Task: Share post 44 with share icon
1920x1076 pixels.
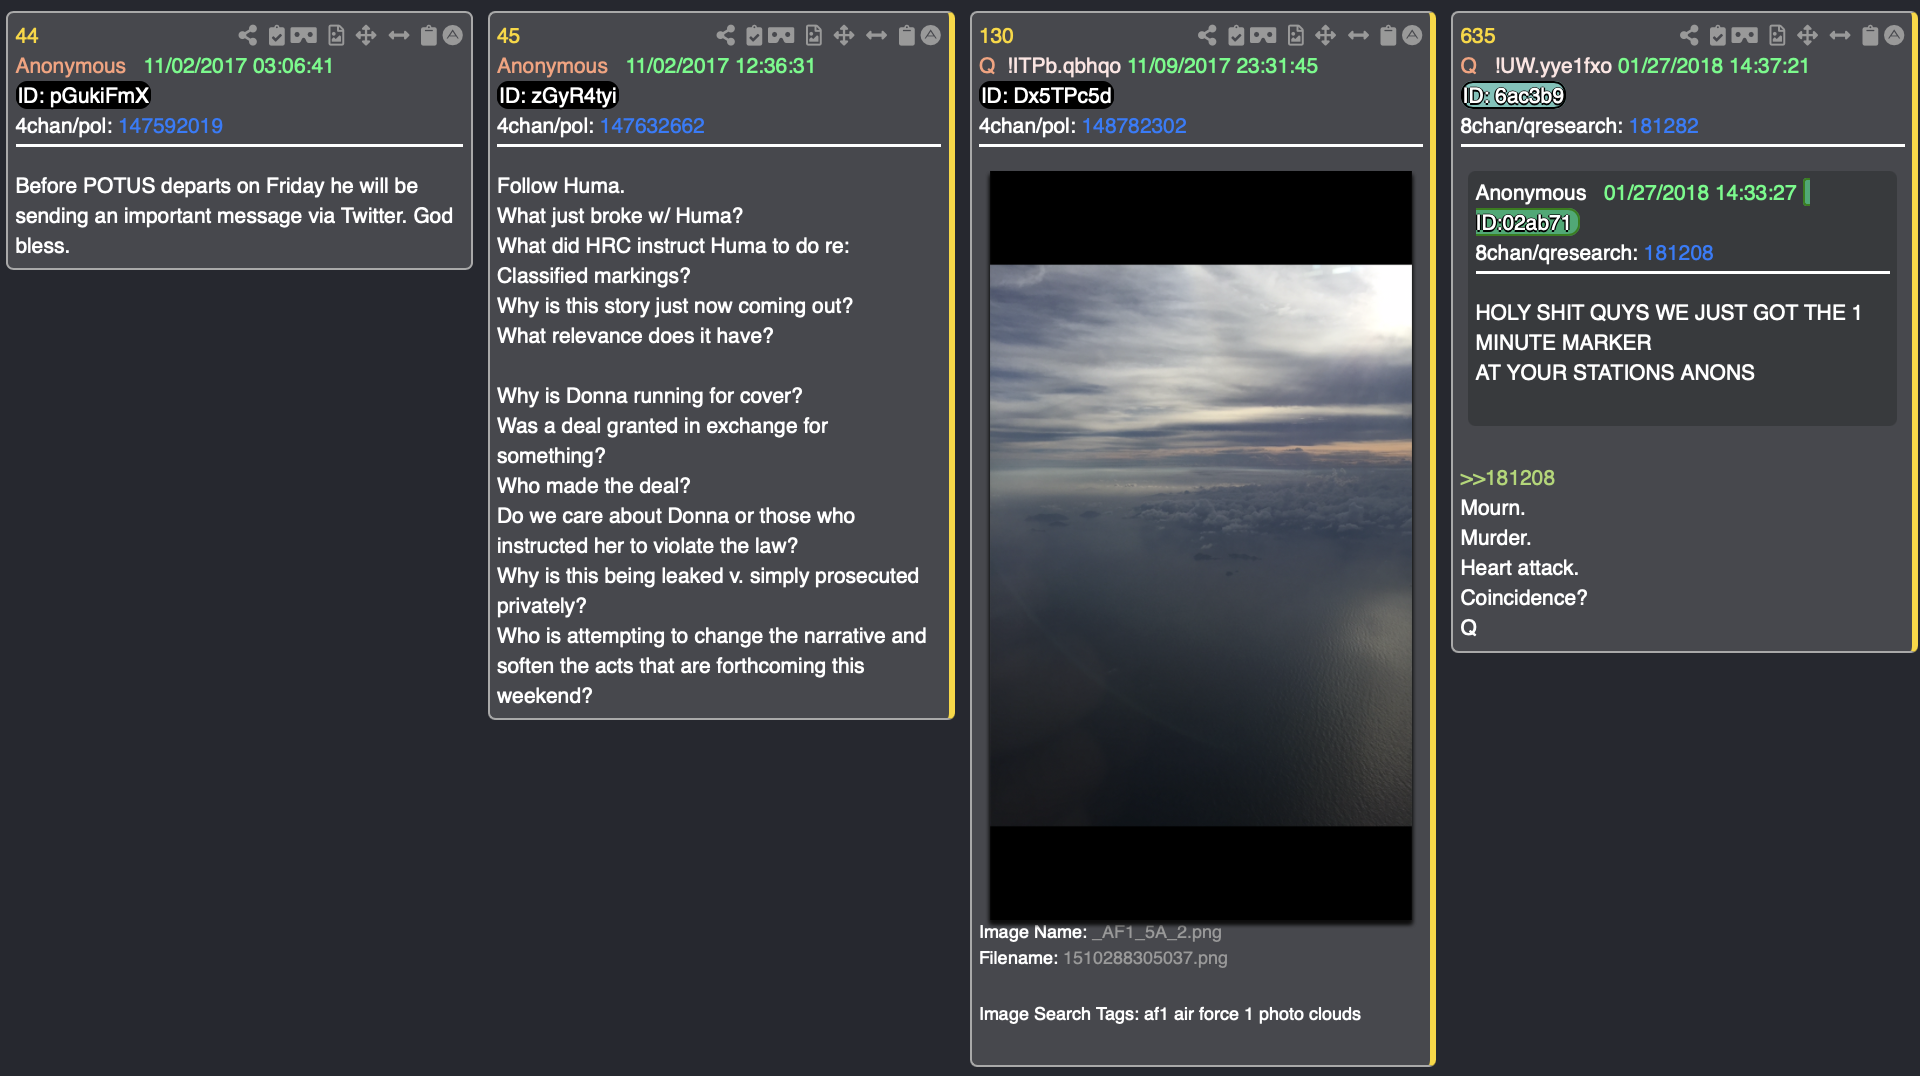Action: pos(248,36)
